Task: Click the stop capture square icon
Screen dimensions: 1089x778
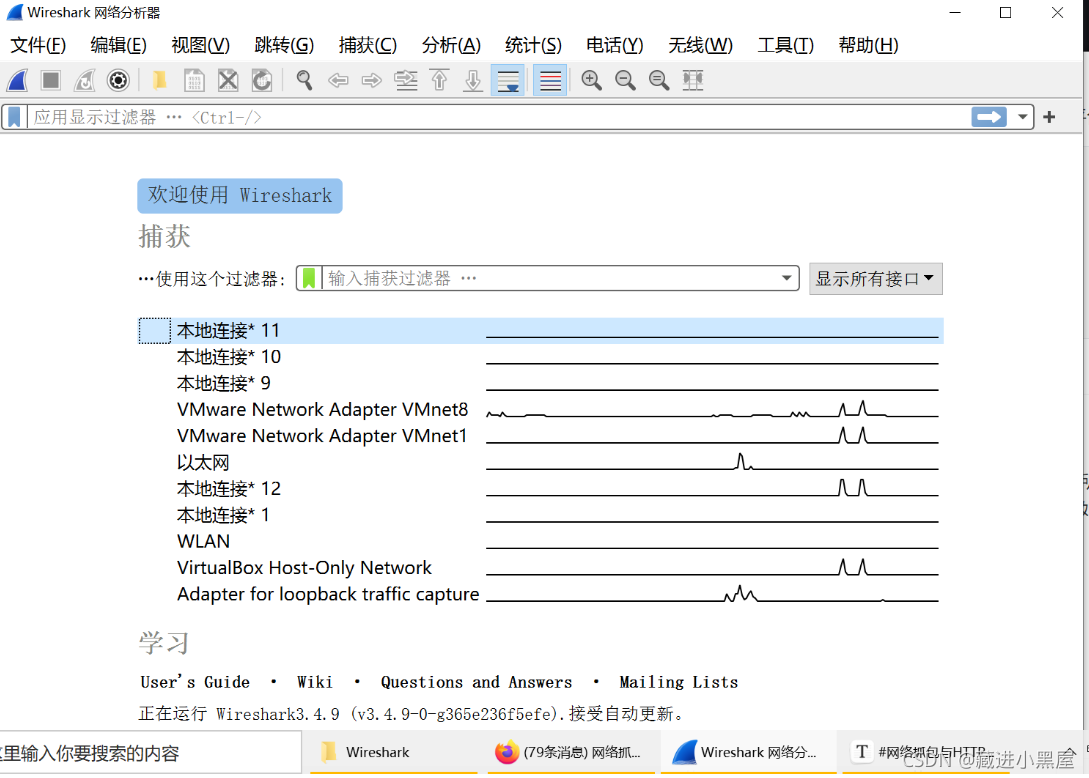Action: click(x=51, y=81)
